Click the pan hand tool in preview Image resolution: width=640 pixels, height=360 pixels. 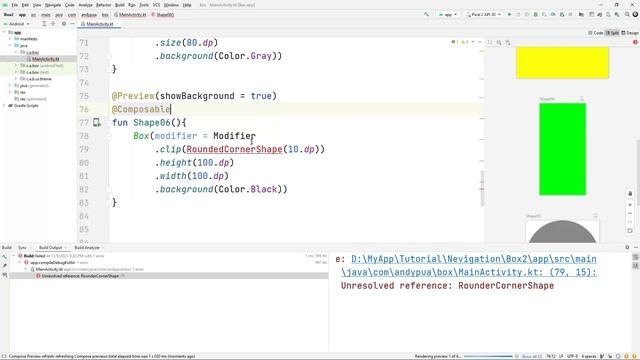(x=630, y=194)
